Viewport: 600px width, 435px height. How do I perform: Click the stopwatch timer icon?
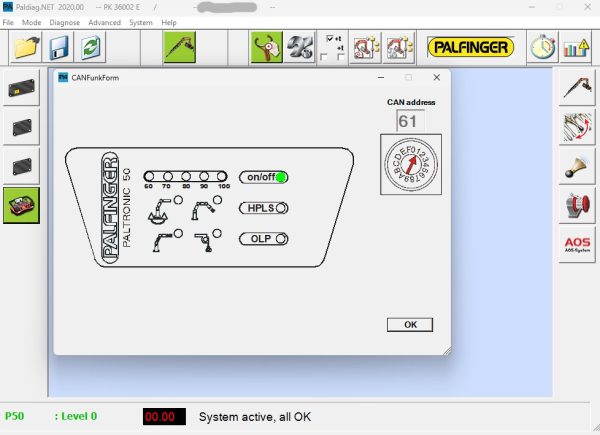pos(543,47)
